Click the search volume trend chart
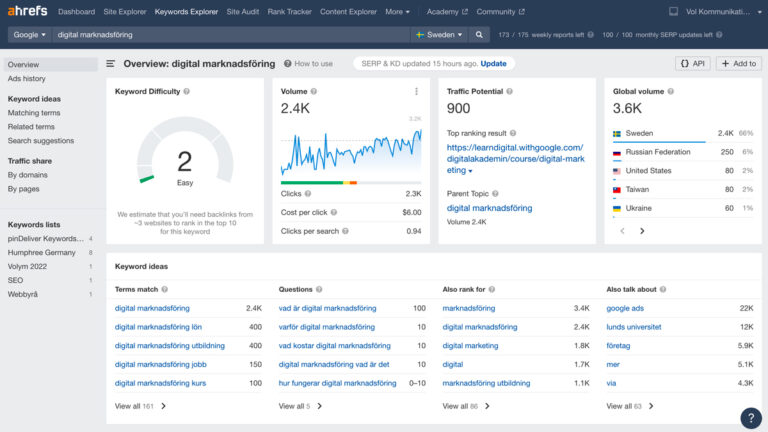Image resolution: width=768 pixels, height=432 pixels. pos(351,151)
